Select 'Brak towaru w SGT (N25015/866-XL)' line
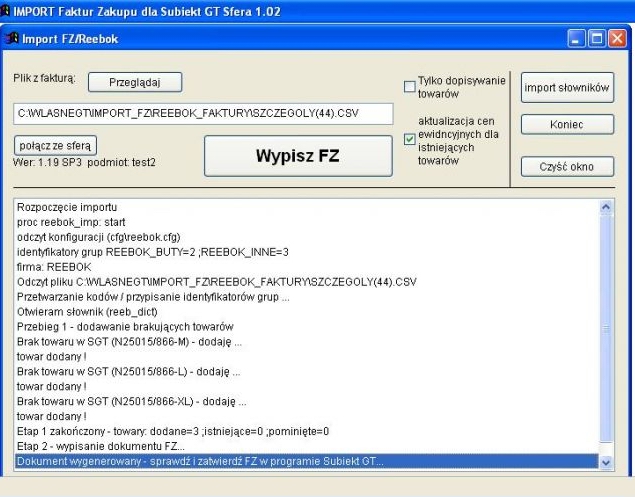635x497 pixels. (x=307, y=402)
